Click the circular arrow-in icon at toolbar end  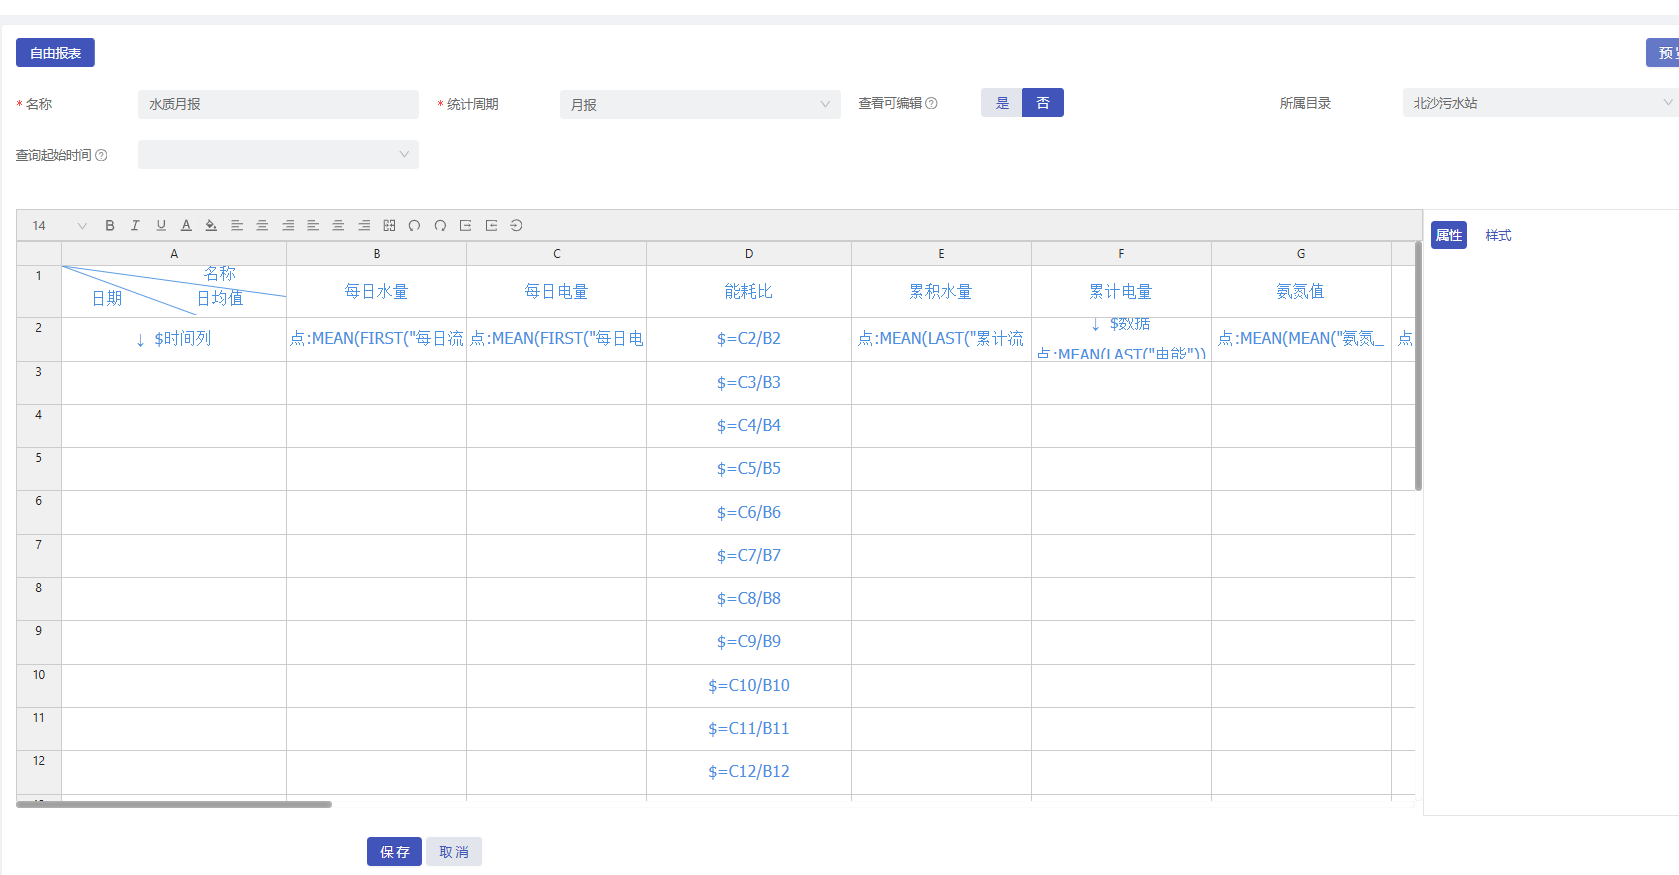(516, 226)
